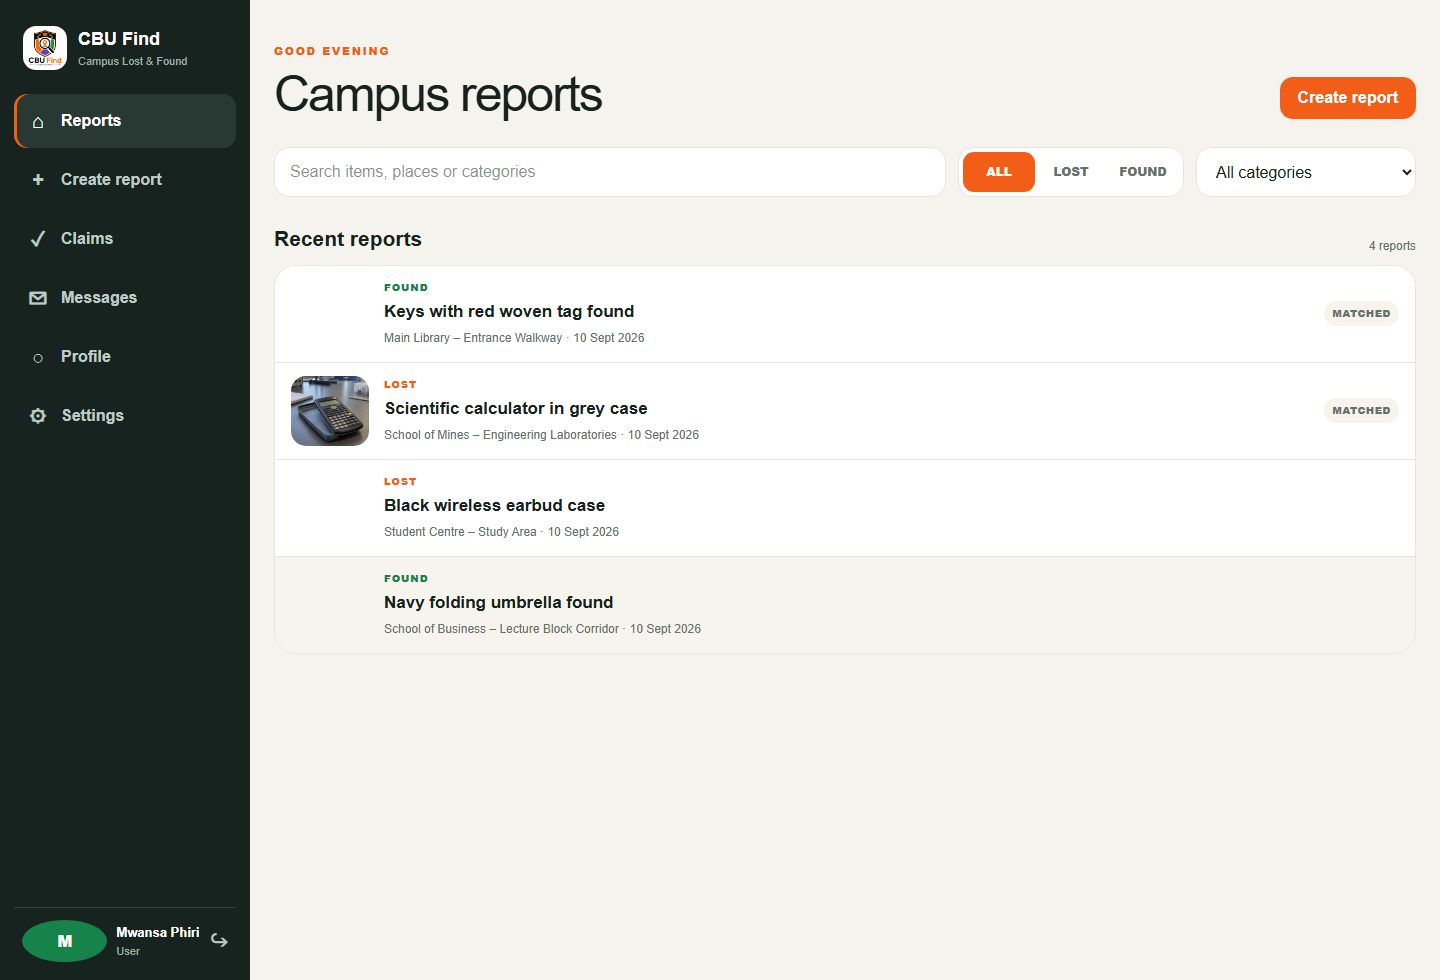Image resolution: width=1440 pixels, height=980 pixels.
Task: Click the Campus reports page title
Action: click(x=438, y=95)
